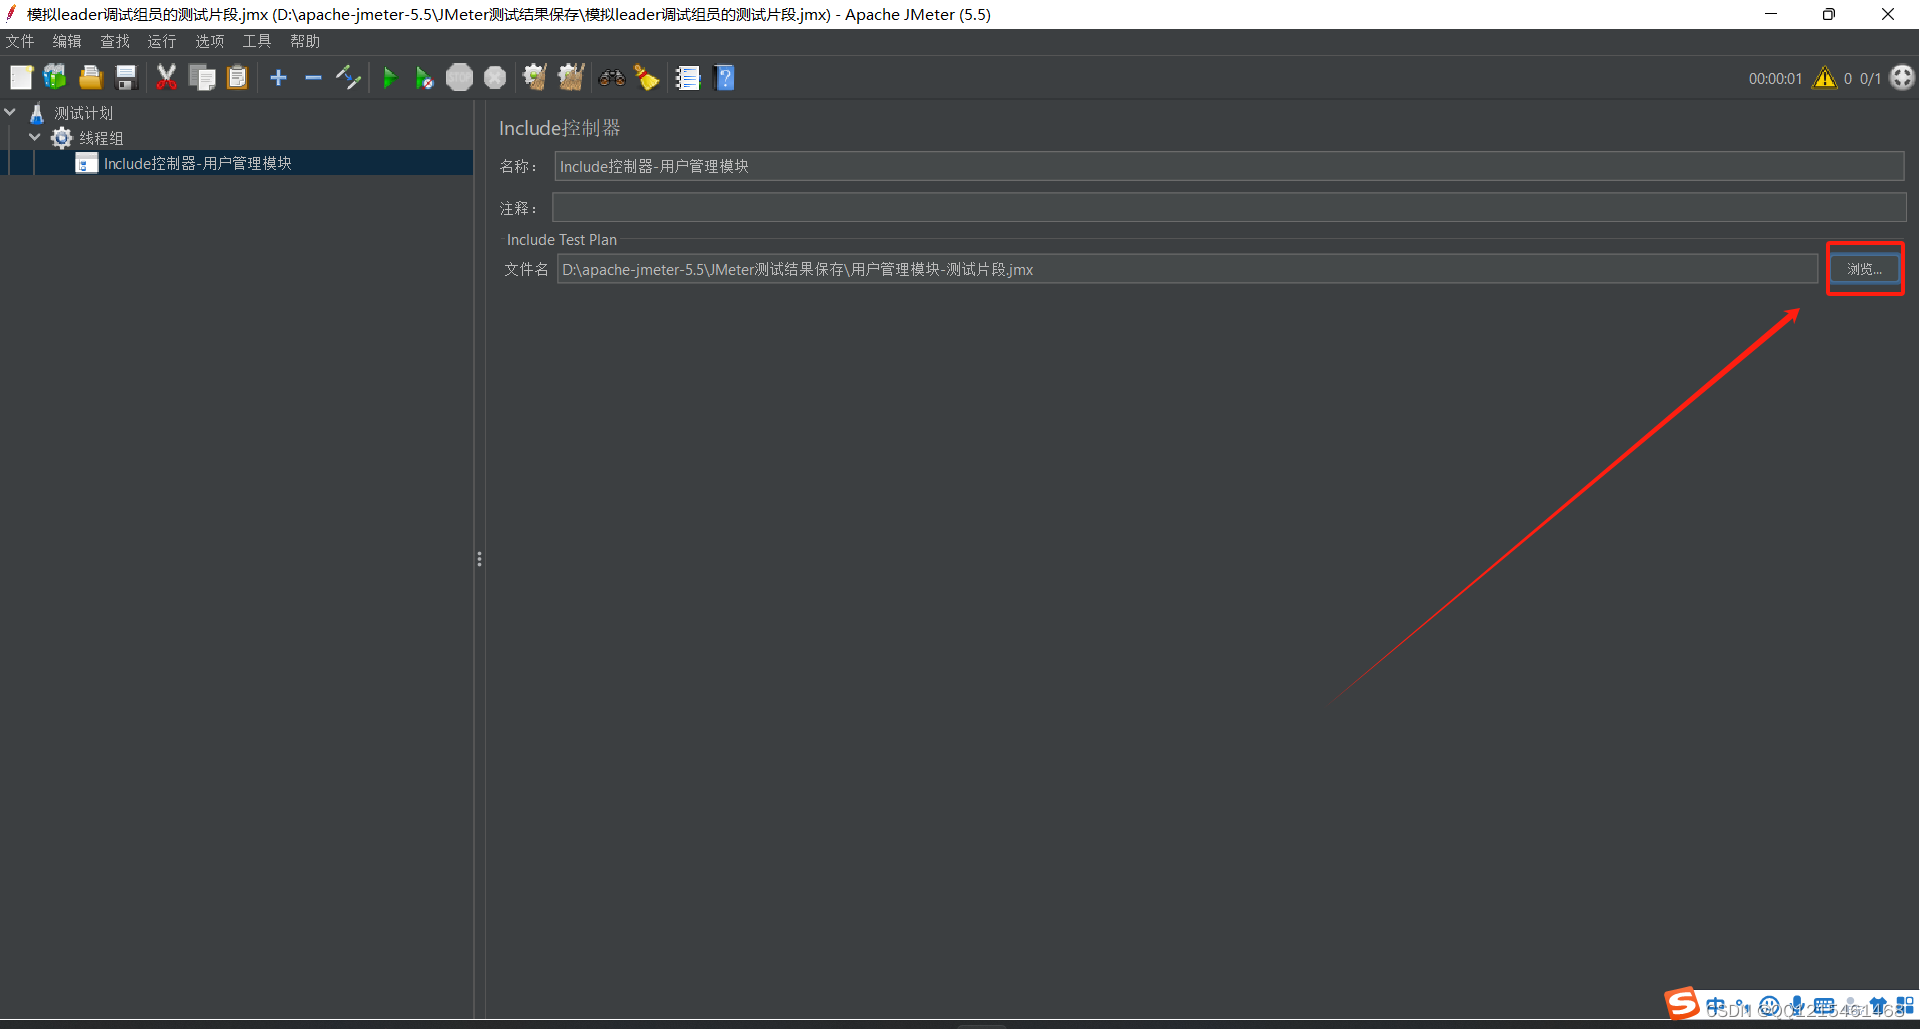
Task: Click into the 名称 name field
Action: pyautogui.click(x=1229, y=166)
